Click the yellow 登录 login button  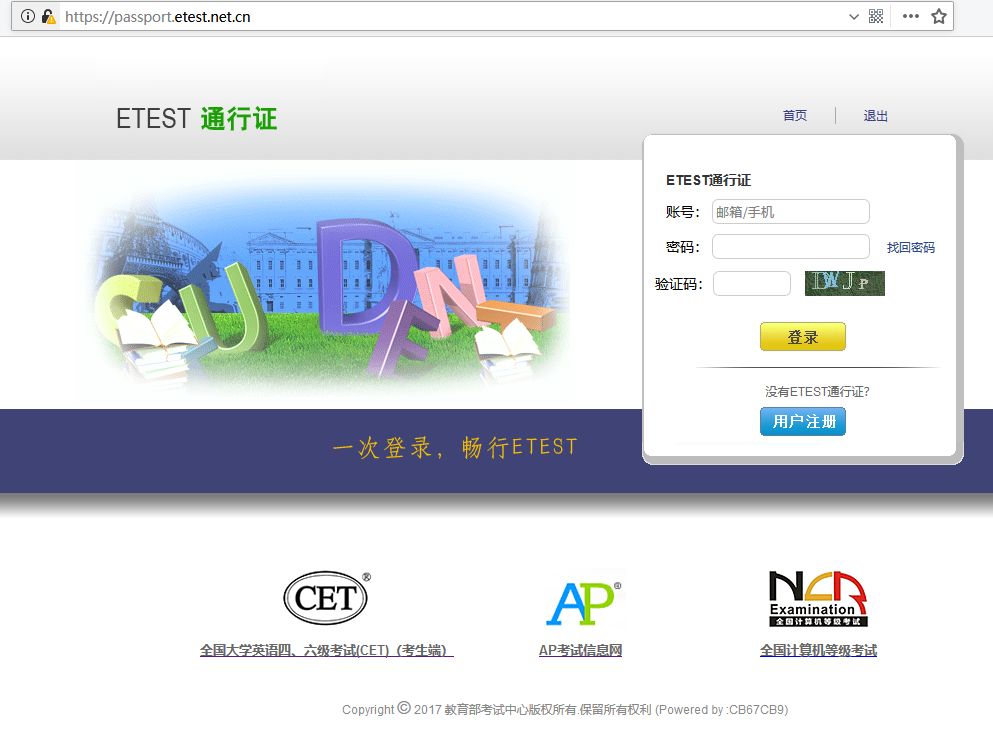tap(803, 337)
